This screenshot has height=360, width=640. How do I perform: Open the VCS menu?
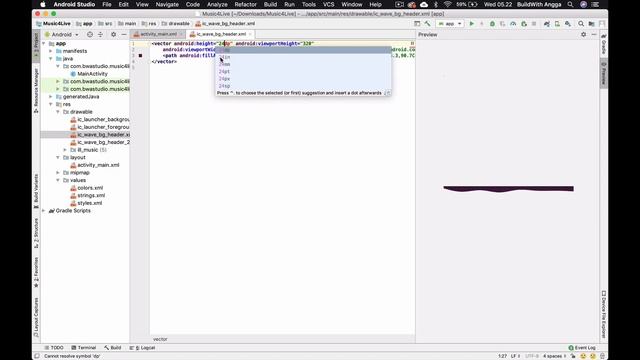tap(329, 4)
